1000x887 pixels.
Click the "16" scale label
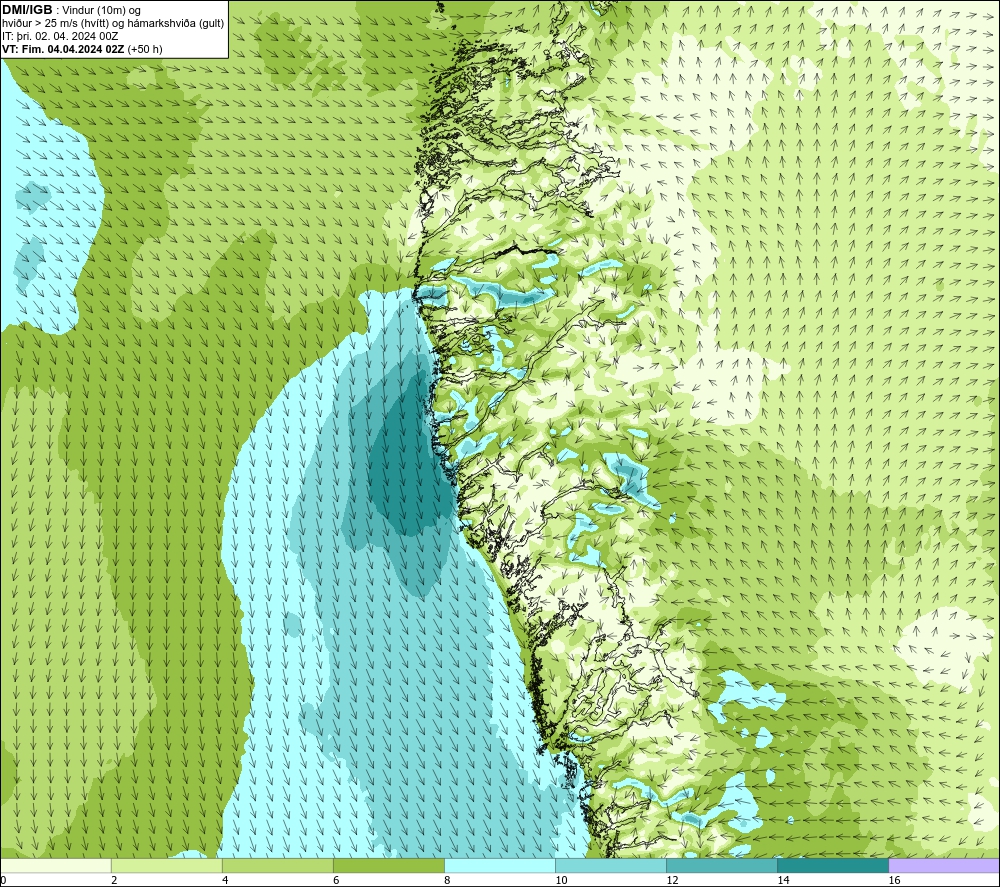[x=894, y=880]
